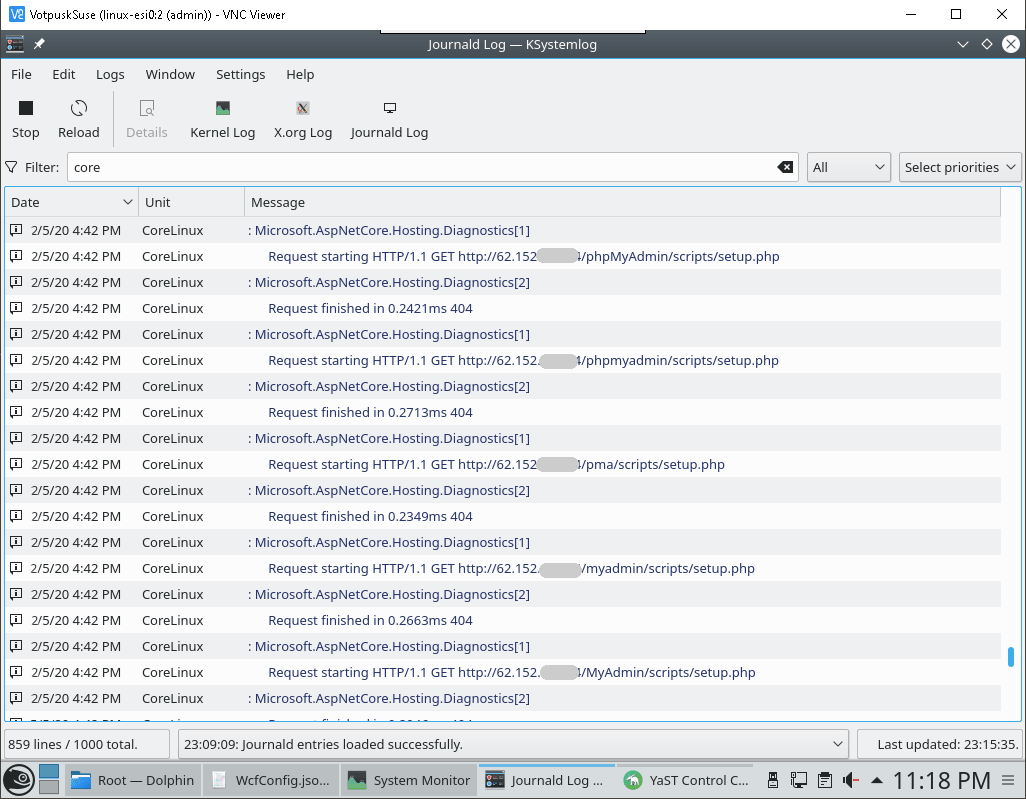
Task: Toggle the pin window icon in title bar
Action: (39, 44)
